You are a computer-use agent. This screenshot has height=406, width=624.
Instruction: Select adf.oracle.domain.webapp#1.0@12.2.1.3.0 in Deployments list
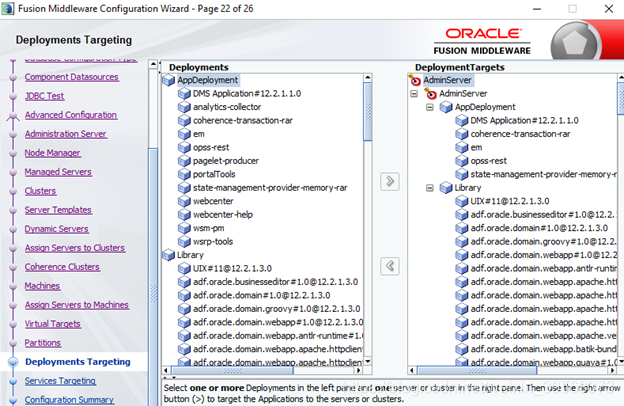[x=278, y=322]
